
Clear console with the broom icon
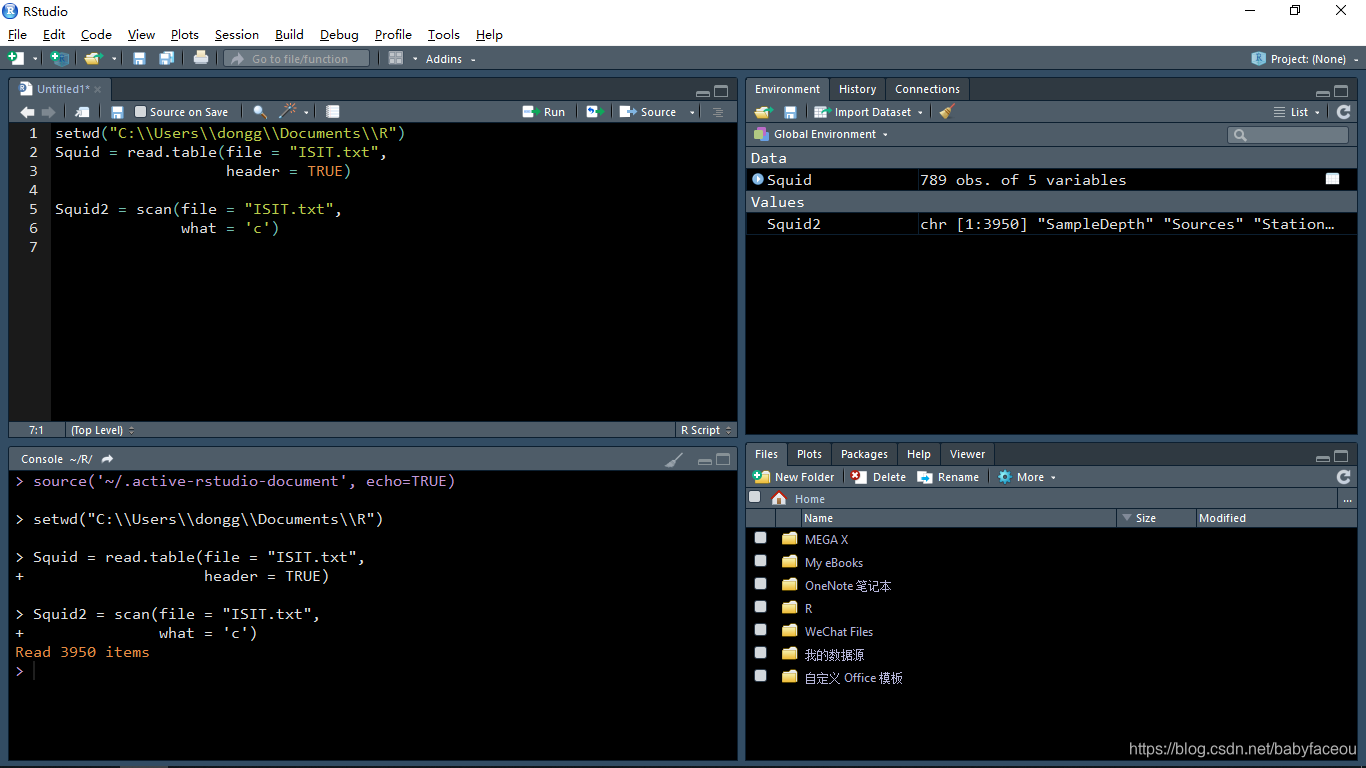(675, 459)
